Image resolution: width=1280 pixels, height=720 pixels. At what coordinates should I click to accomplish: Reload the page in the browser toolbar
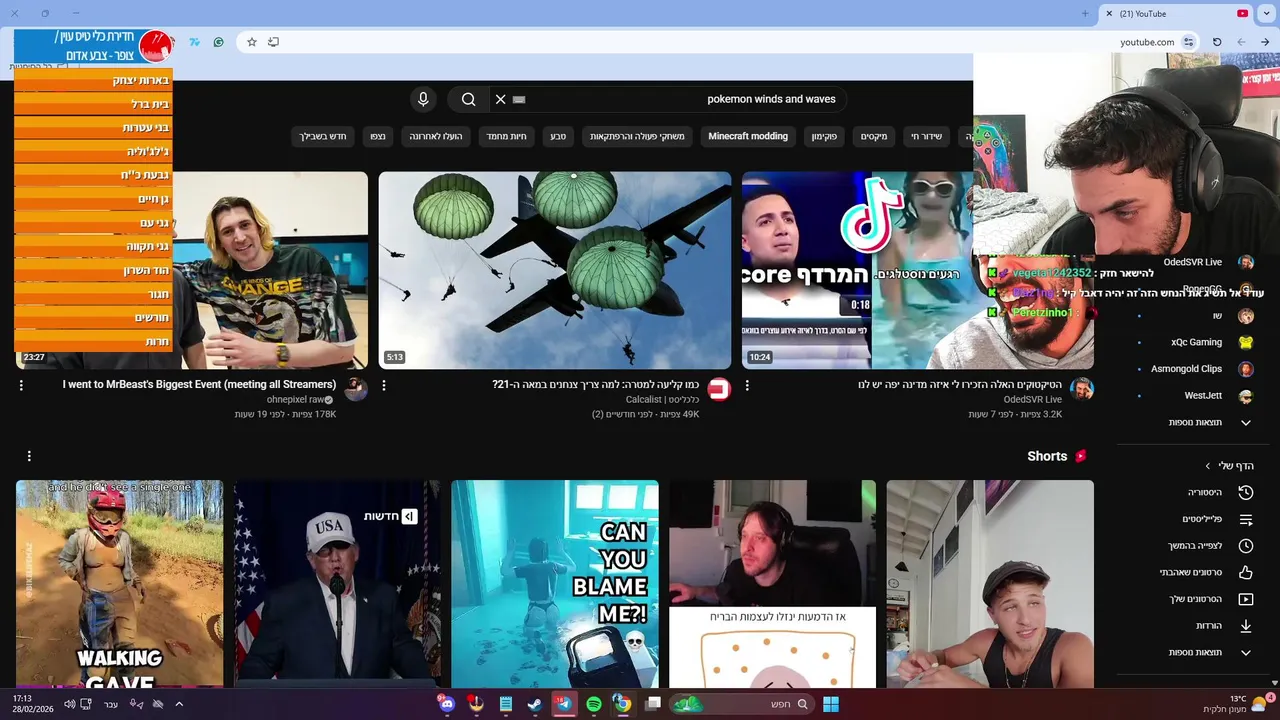pos(1217,42)
